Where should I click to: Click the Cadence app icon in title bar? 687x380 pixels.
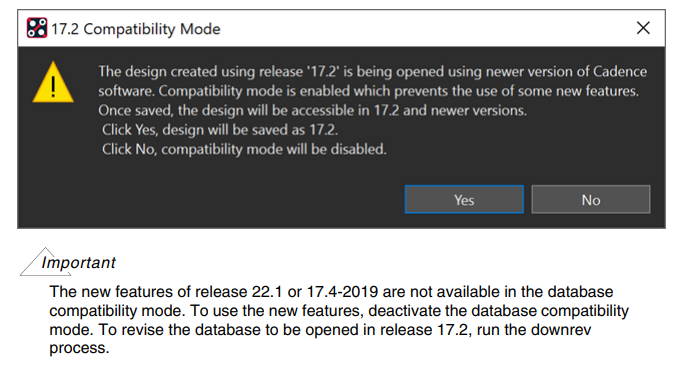coord(36,28)
